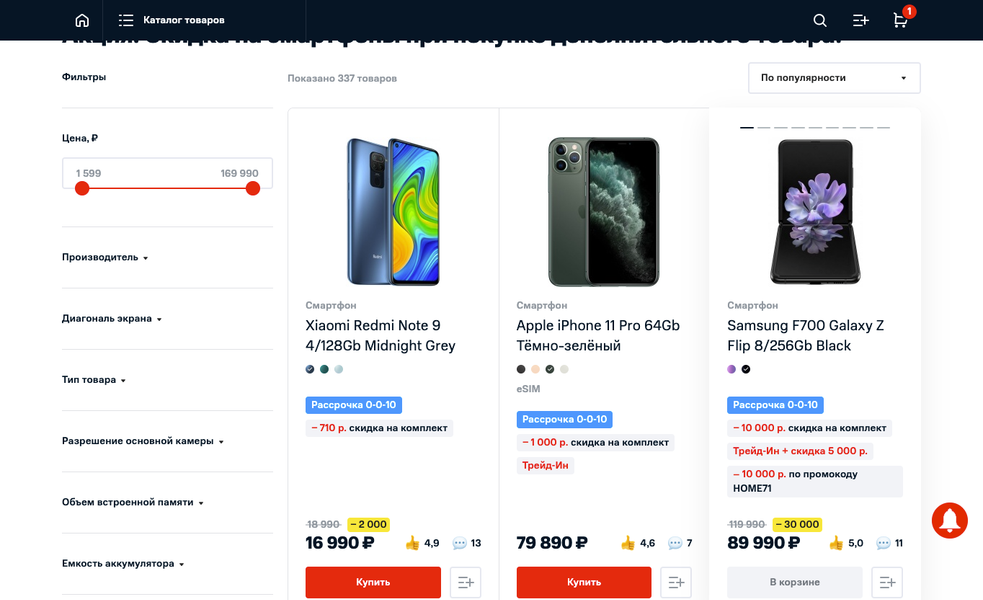
Task: Expand the Производитель filter
Action: pos(105,258)
